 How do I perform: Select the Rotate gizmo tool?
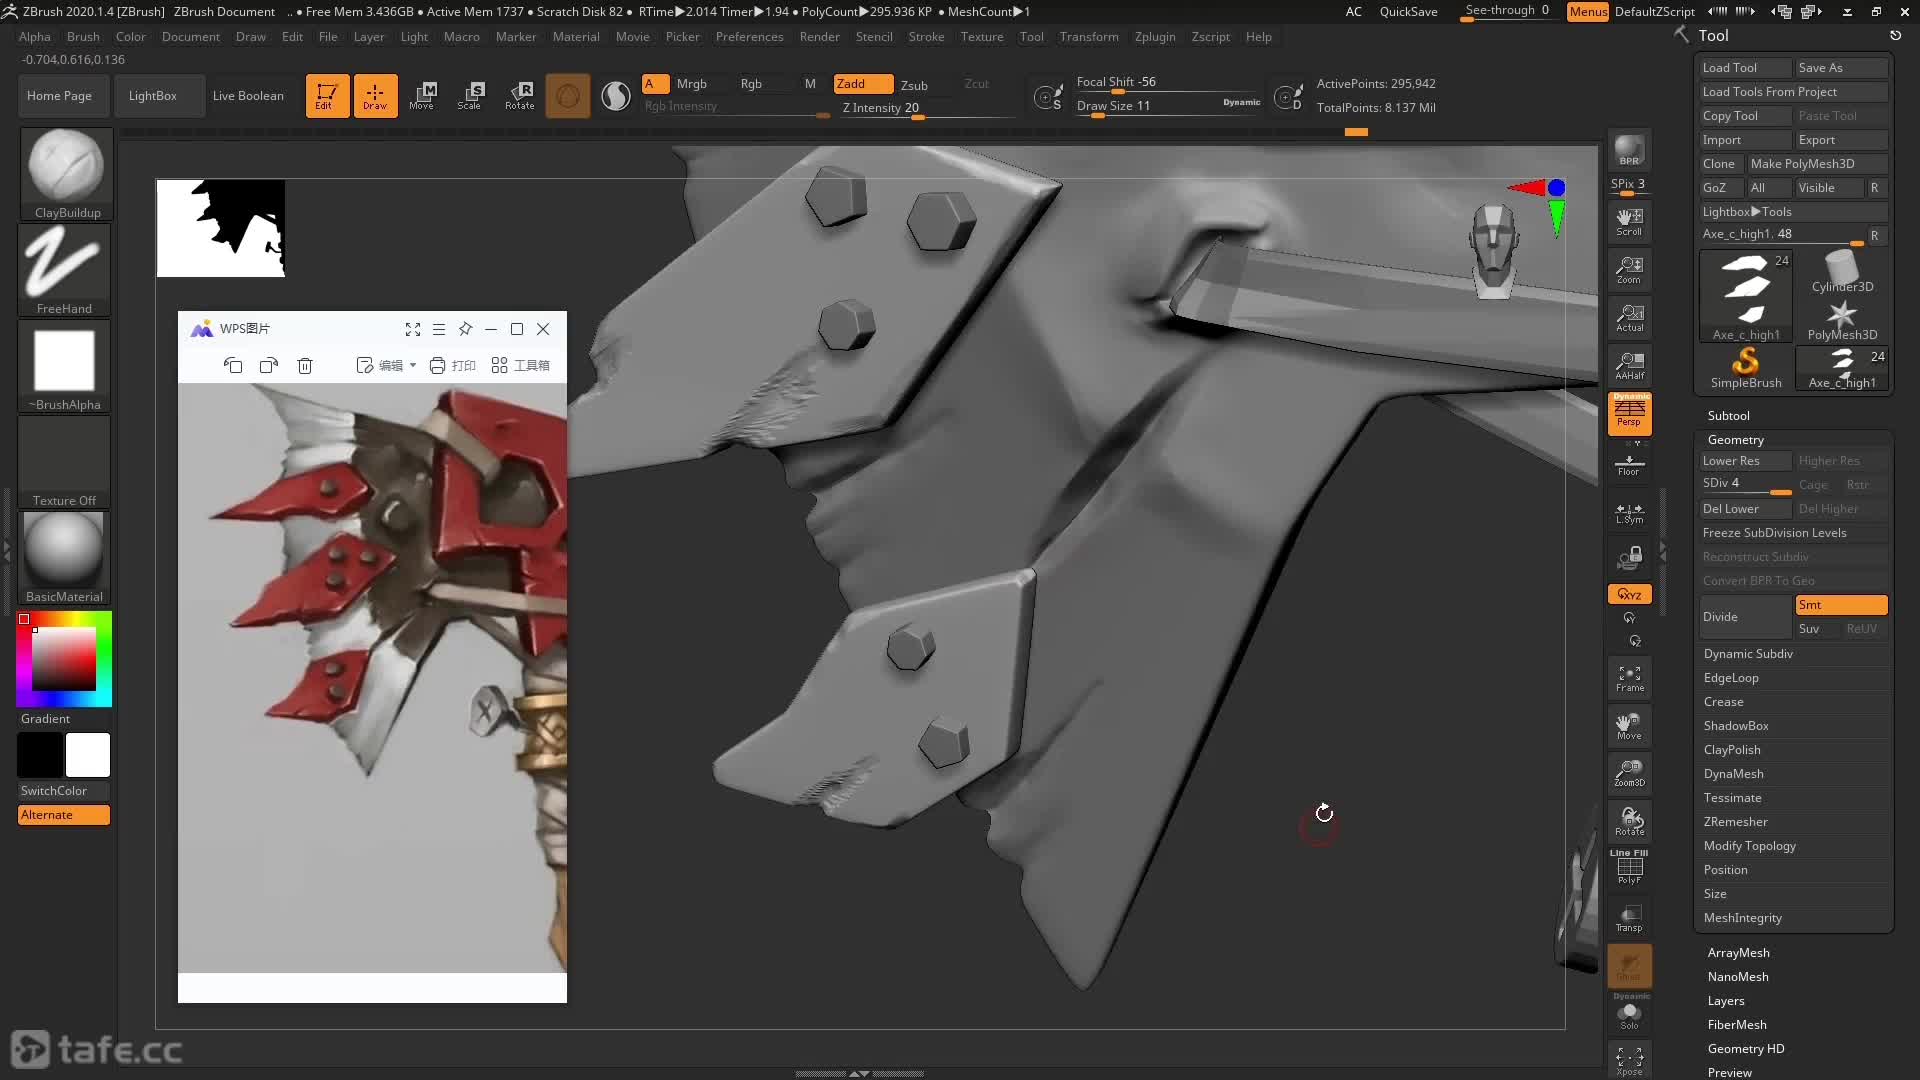(x=519, y=96)
